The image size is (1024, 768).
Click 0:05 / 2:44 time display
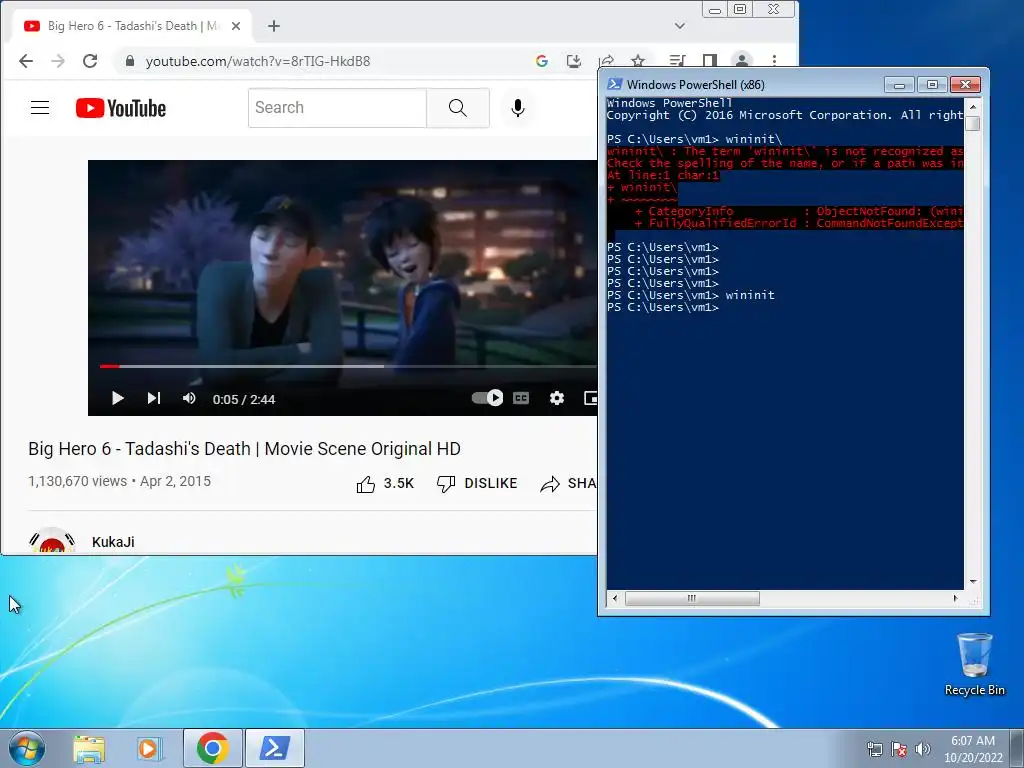(x=244, y=400)
